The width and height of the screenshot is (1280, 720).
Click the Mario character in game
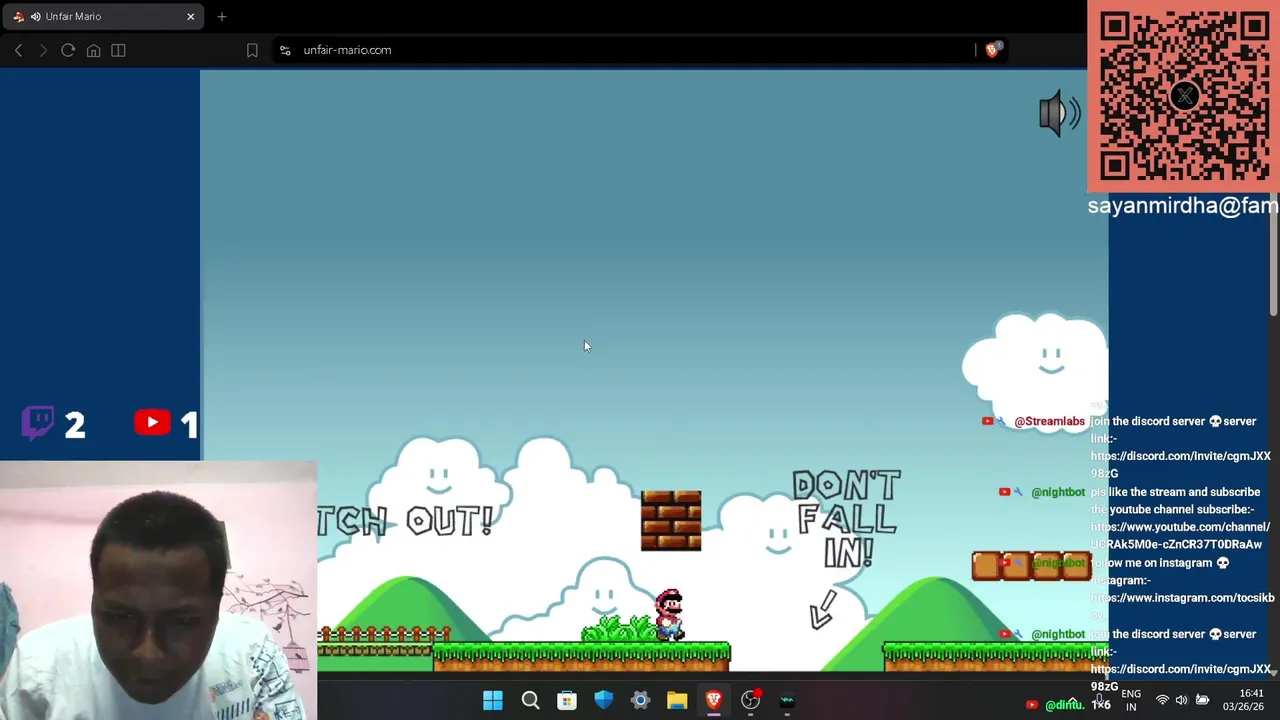669,614
